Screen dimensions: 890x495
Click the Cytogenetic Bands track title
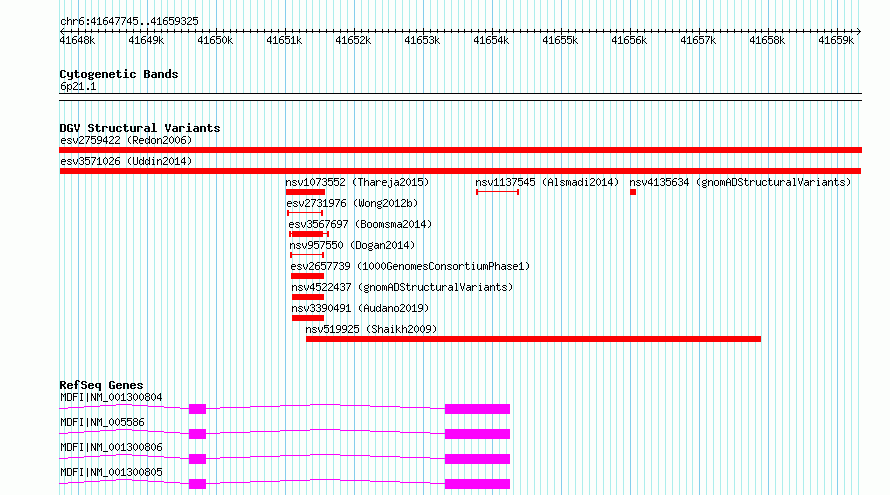[119, 74]
